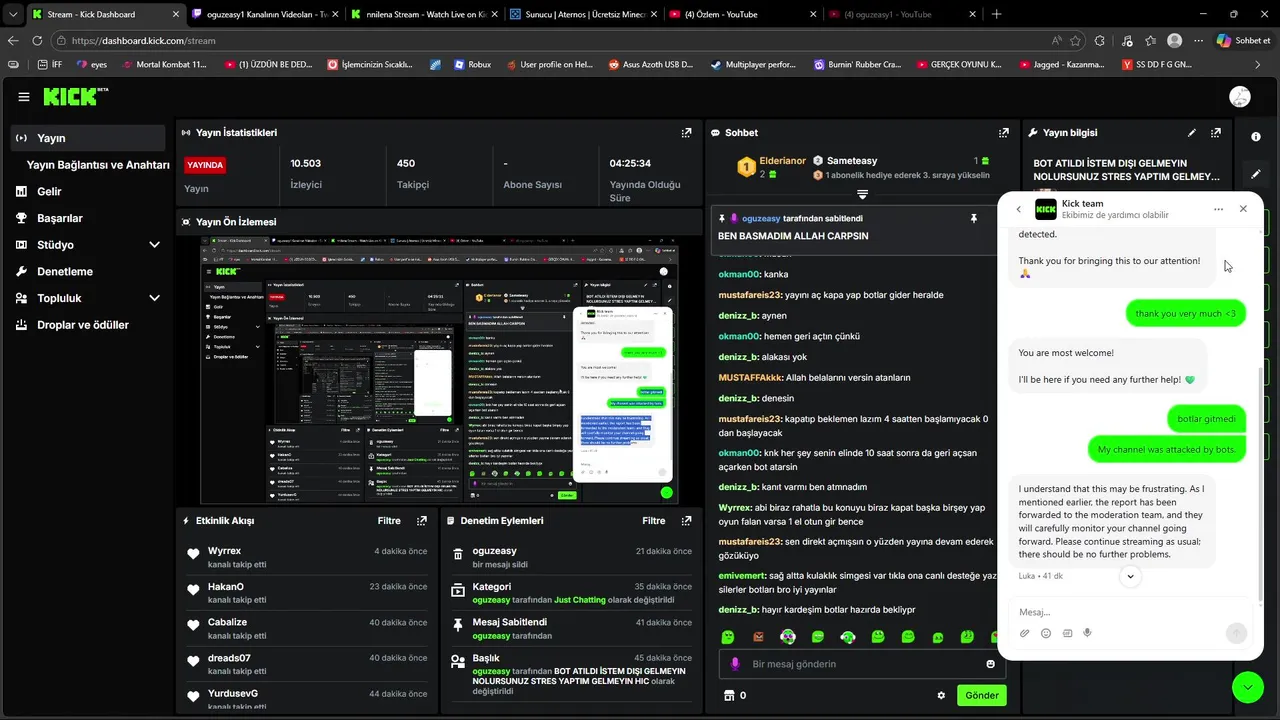Viewport: 1280px width, 720px height.
Task: Switch to nnilena Stream browser tab
Action: (x=423, y=14)
